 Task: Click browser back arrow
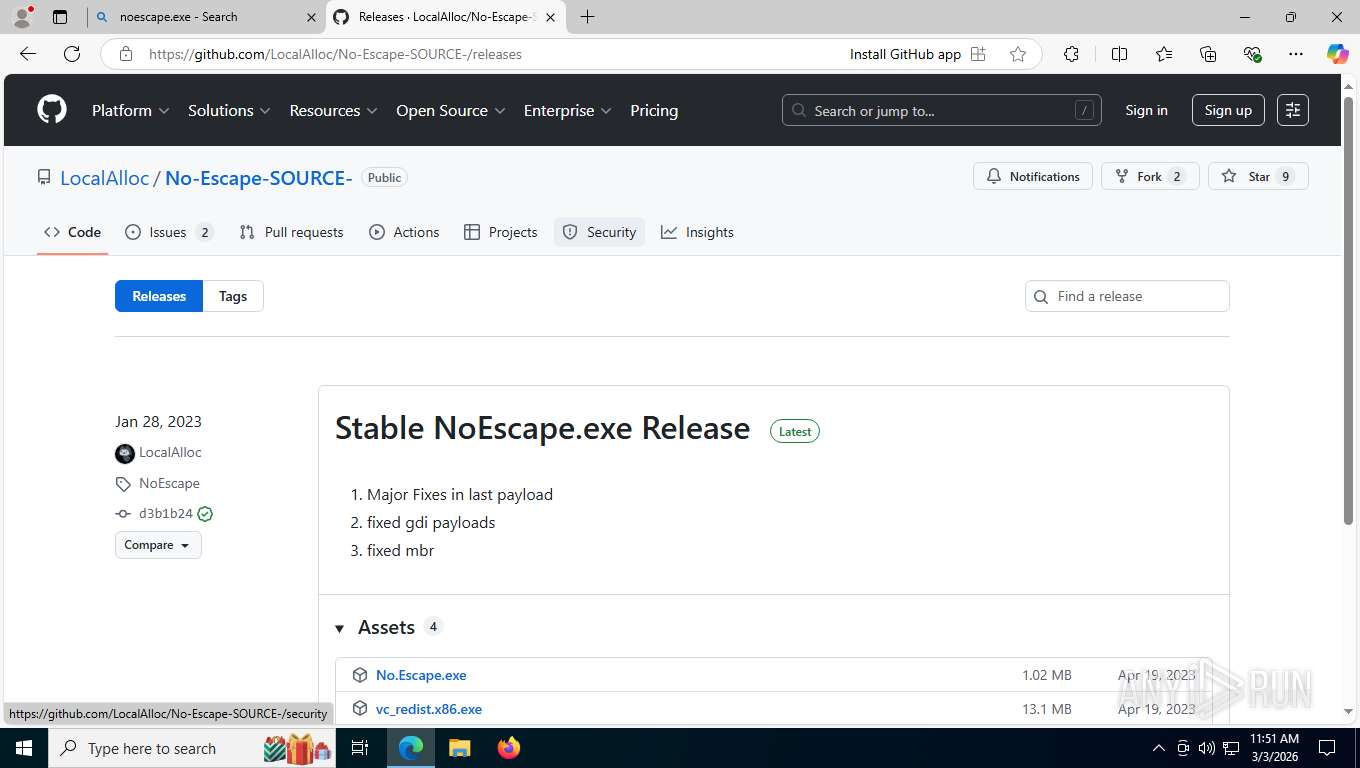pos(28,54)
